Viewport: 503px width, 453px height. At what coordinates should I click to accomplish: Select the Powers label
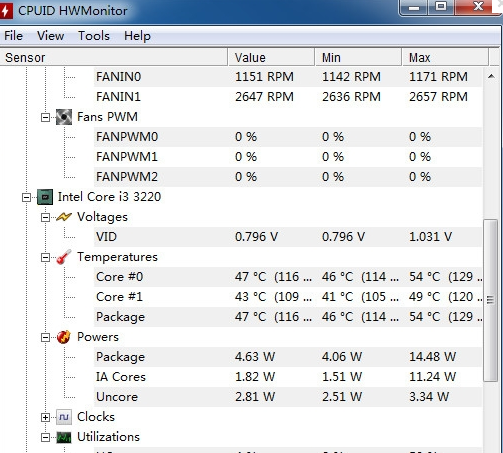point(98,337)
